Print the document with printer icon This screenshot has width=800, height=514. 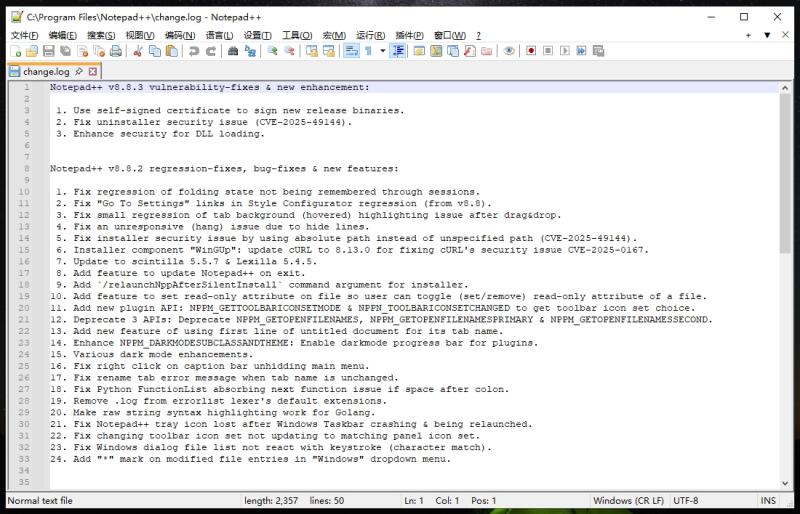tap(116, 51)
